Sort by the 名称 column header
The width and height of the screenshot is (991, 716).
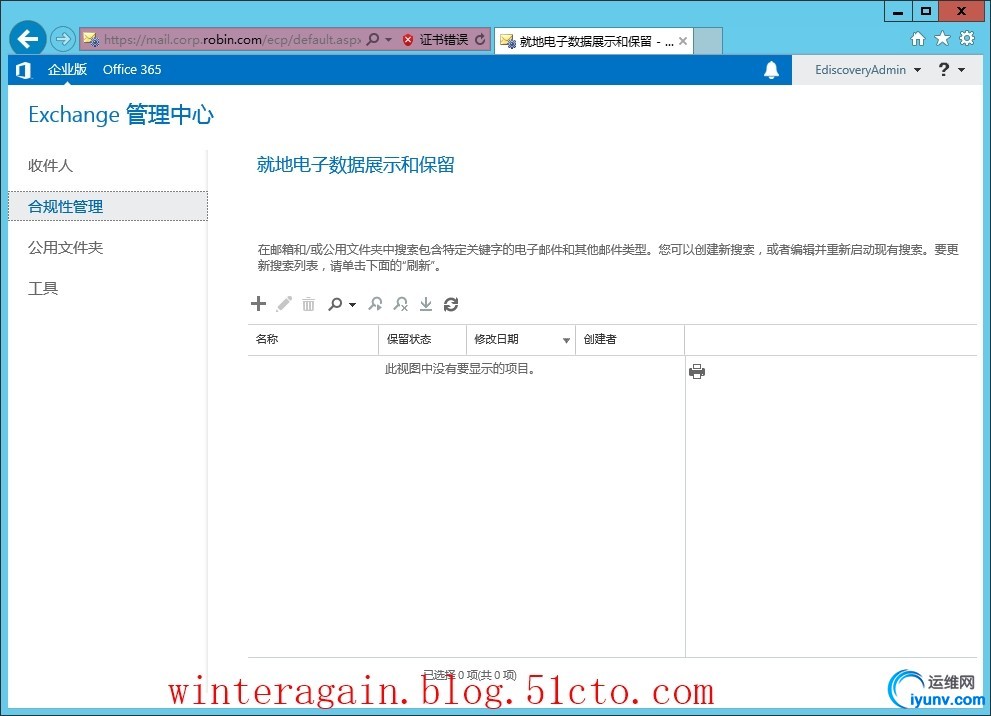(313, 339)
